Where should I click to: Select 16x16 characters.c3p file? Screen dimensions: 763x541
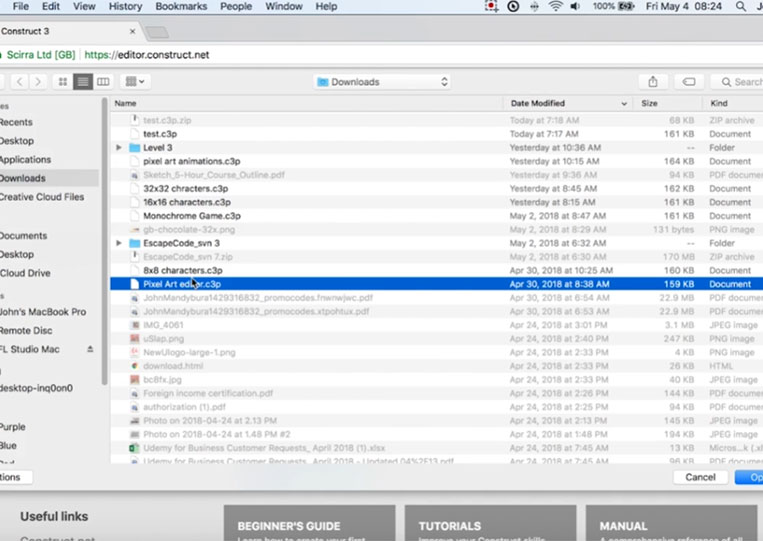436,202
